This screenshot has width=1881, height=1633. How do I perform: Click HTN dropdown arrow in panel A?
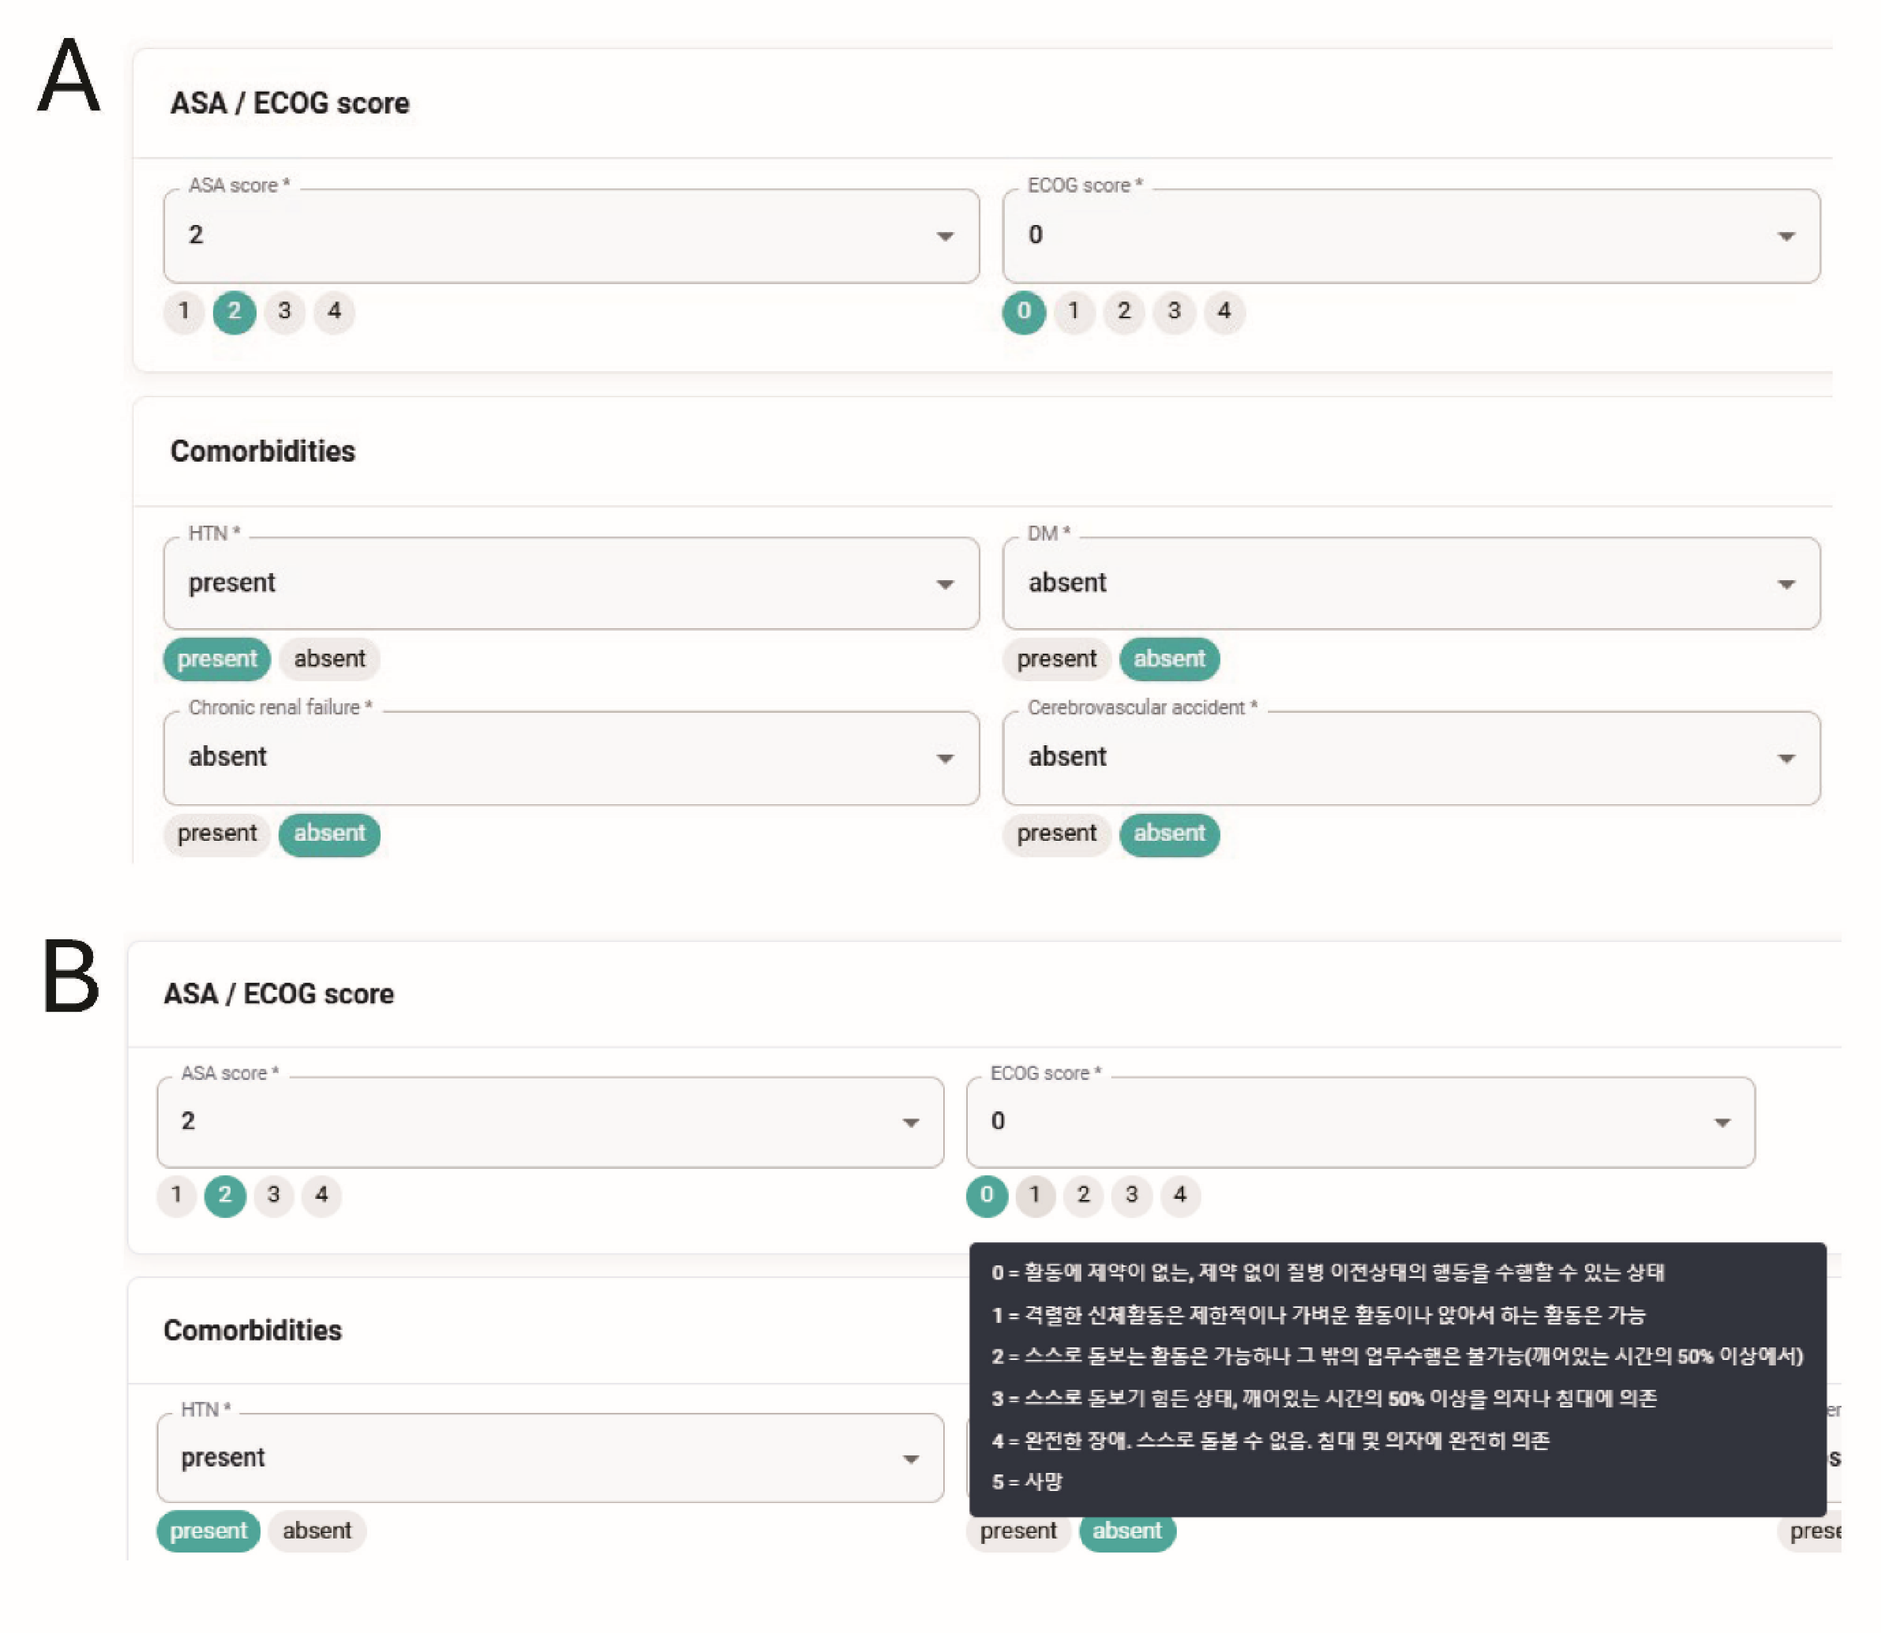click(x=944, y=584)
